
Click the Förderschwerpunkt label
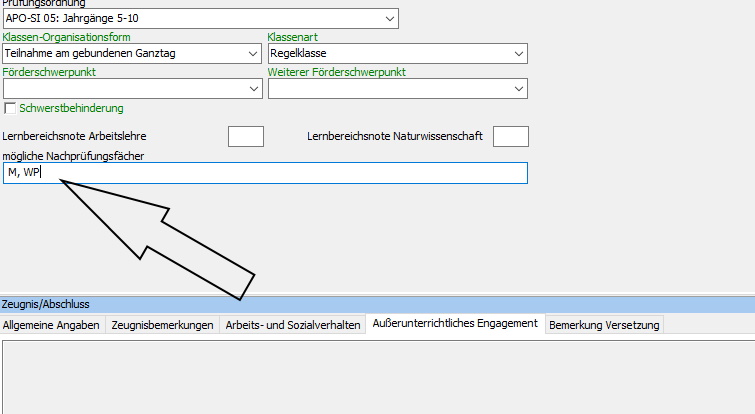49,72
